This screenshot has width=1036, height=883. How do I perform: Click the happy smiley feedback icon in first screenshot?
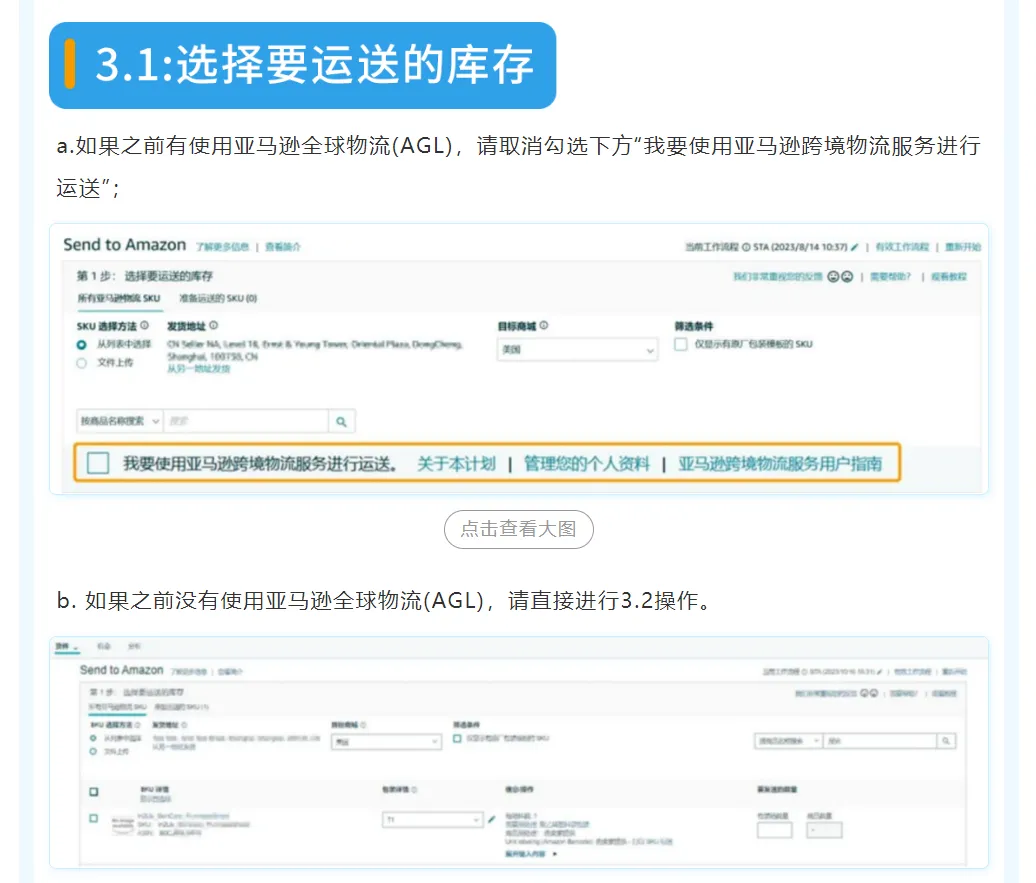click(x=833, y=277)
